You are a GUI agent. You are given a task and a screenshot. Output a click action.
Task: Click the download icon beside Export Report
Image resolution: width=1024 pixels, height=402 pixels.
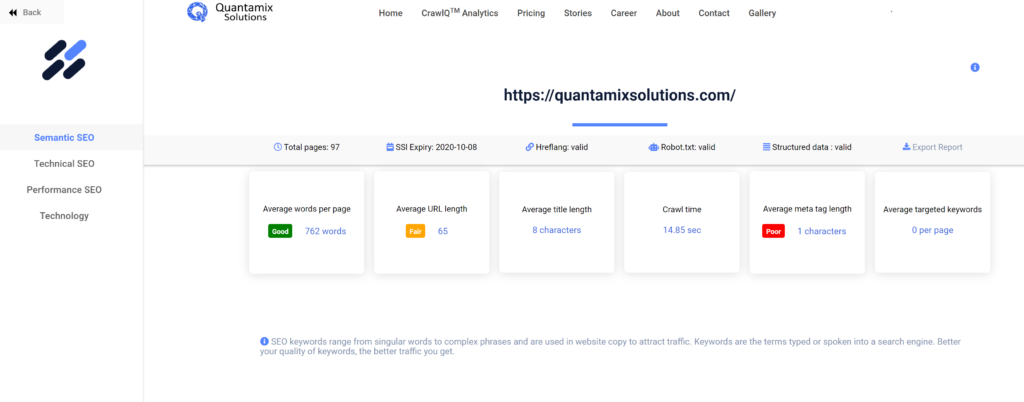tap(906, 147)
